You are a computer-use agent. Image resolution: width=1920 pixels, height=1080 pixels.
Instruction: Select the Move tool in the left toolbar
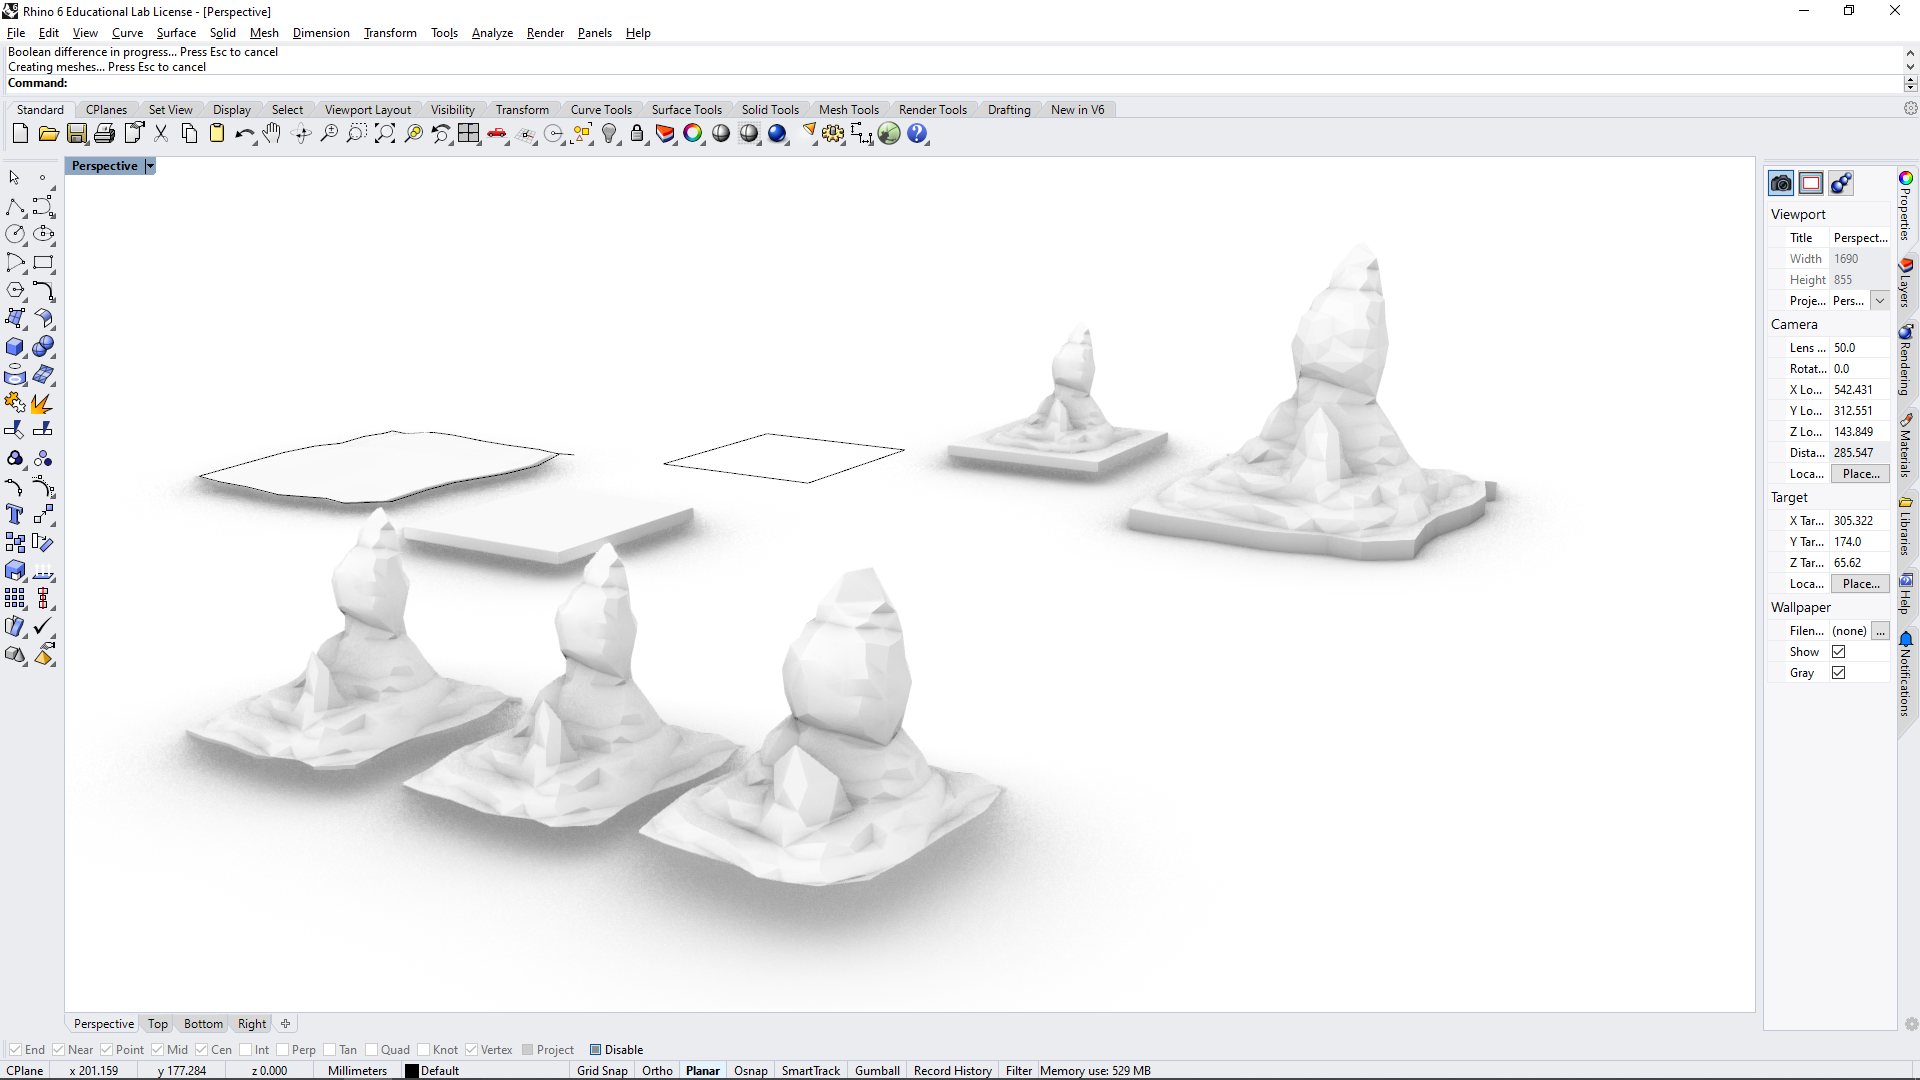44,515
